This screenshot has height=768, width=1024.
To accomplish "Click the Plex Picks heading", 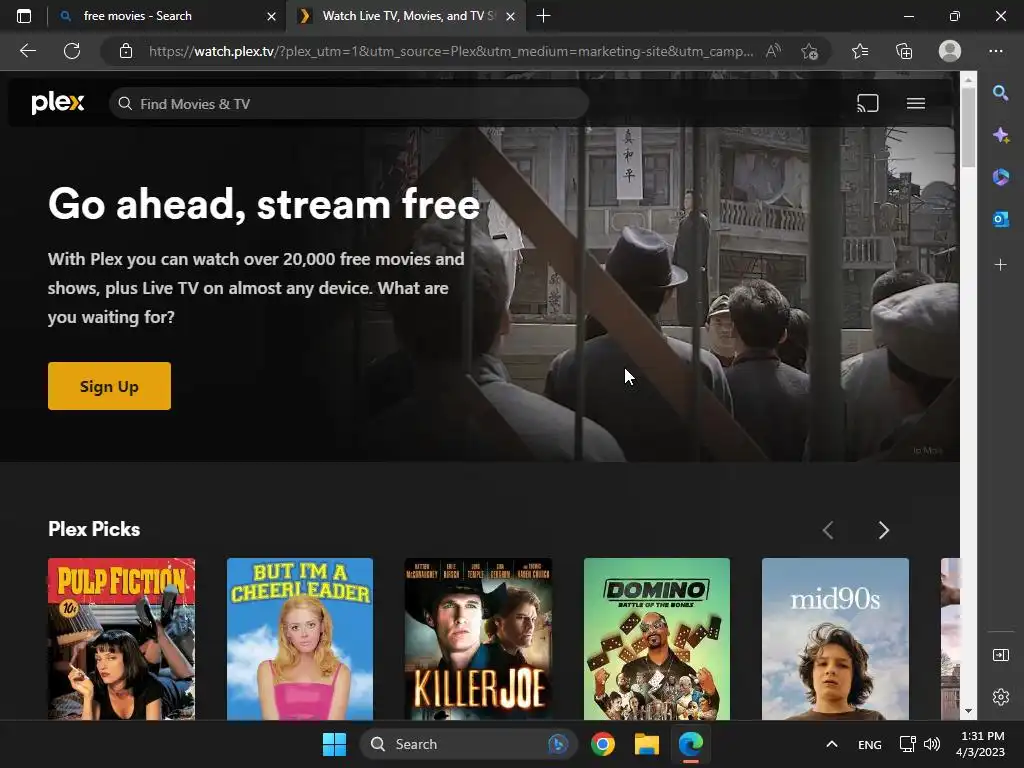I will (x=94, y=529).
